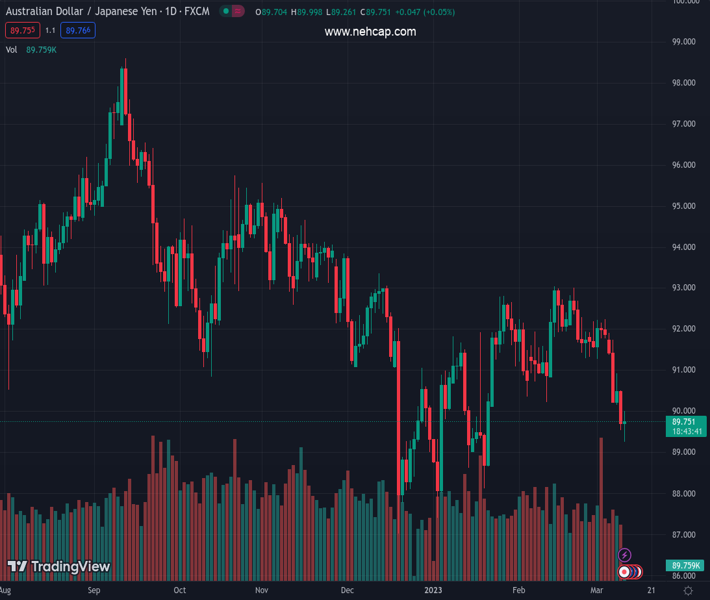Click the green volume label 89.759K
This screenshot has height=600, width=710.
(x=685, y=565)
